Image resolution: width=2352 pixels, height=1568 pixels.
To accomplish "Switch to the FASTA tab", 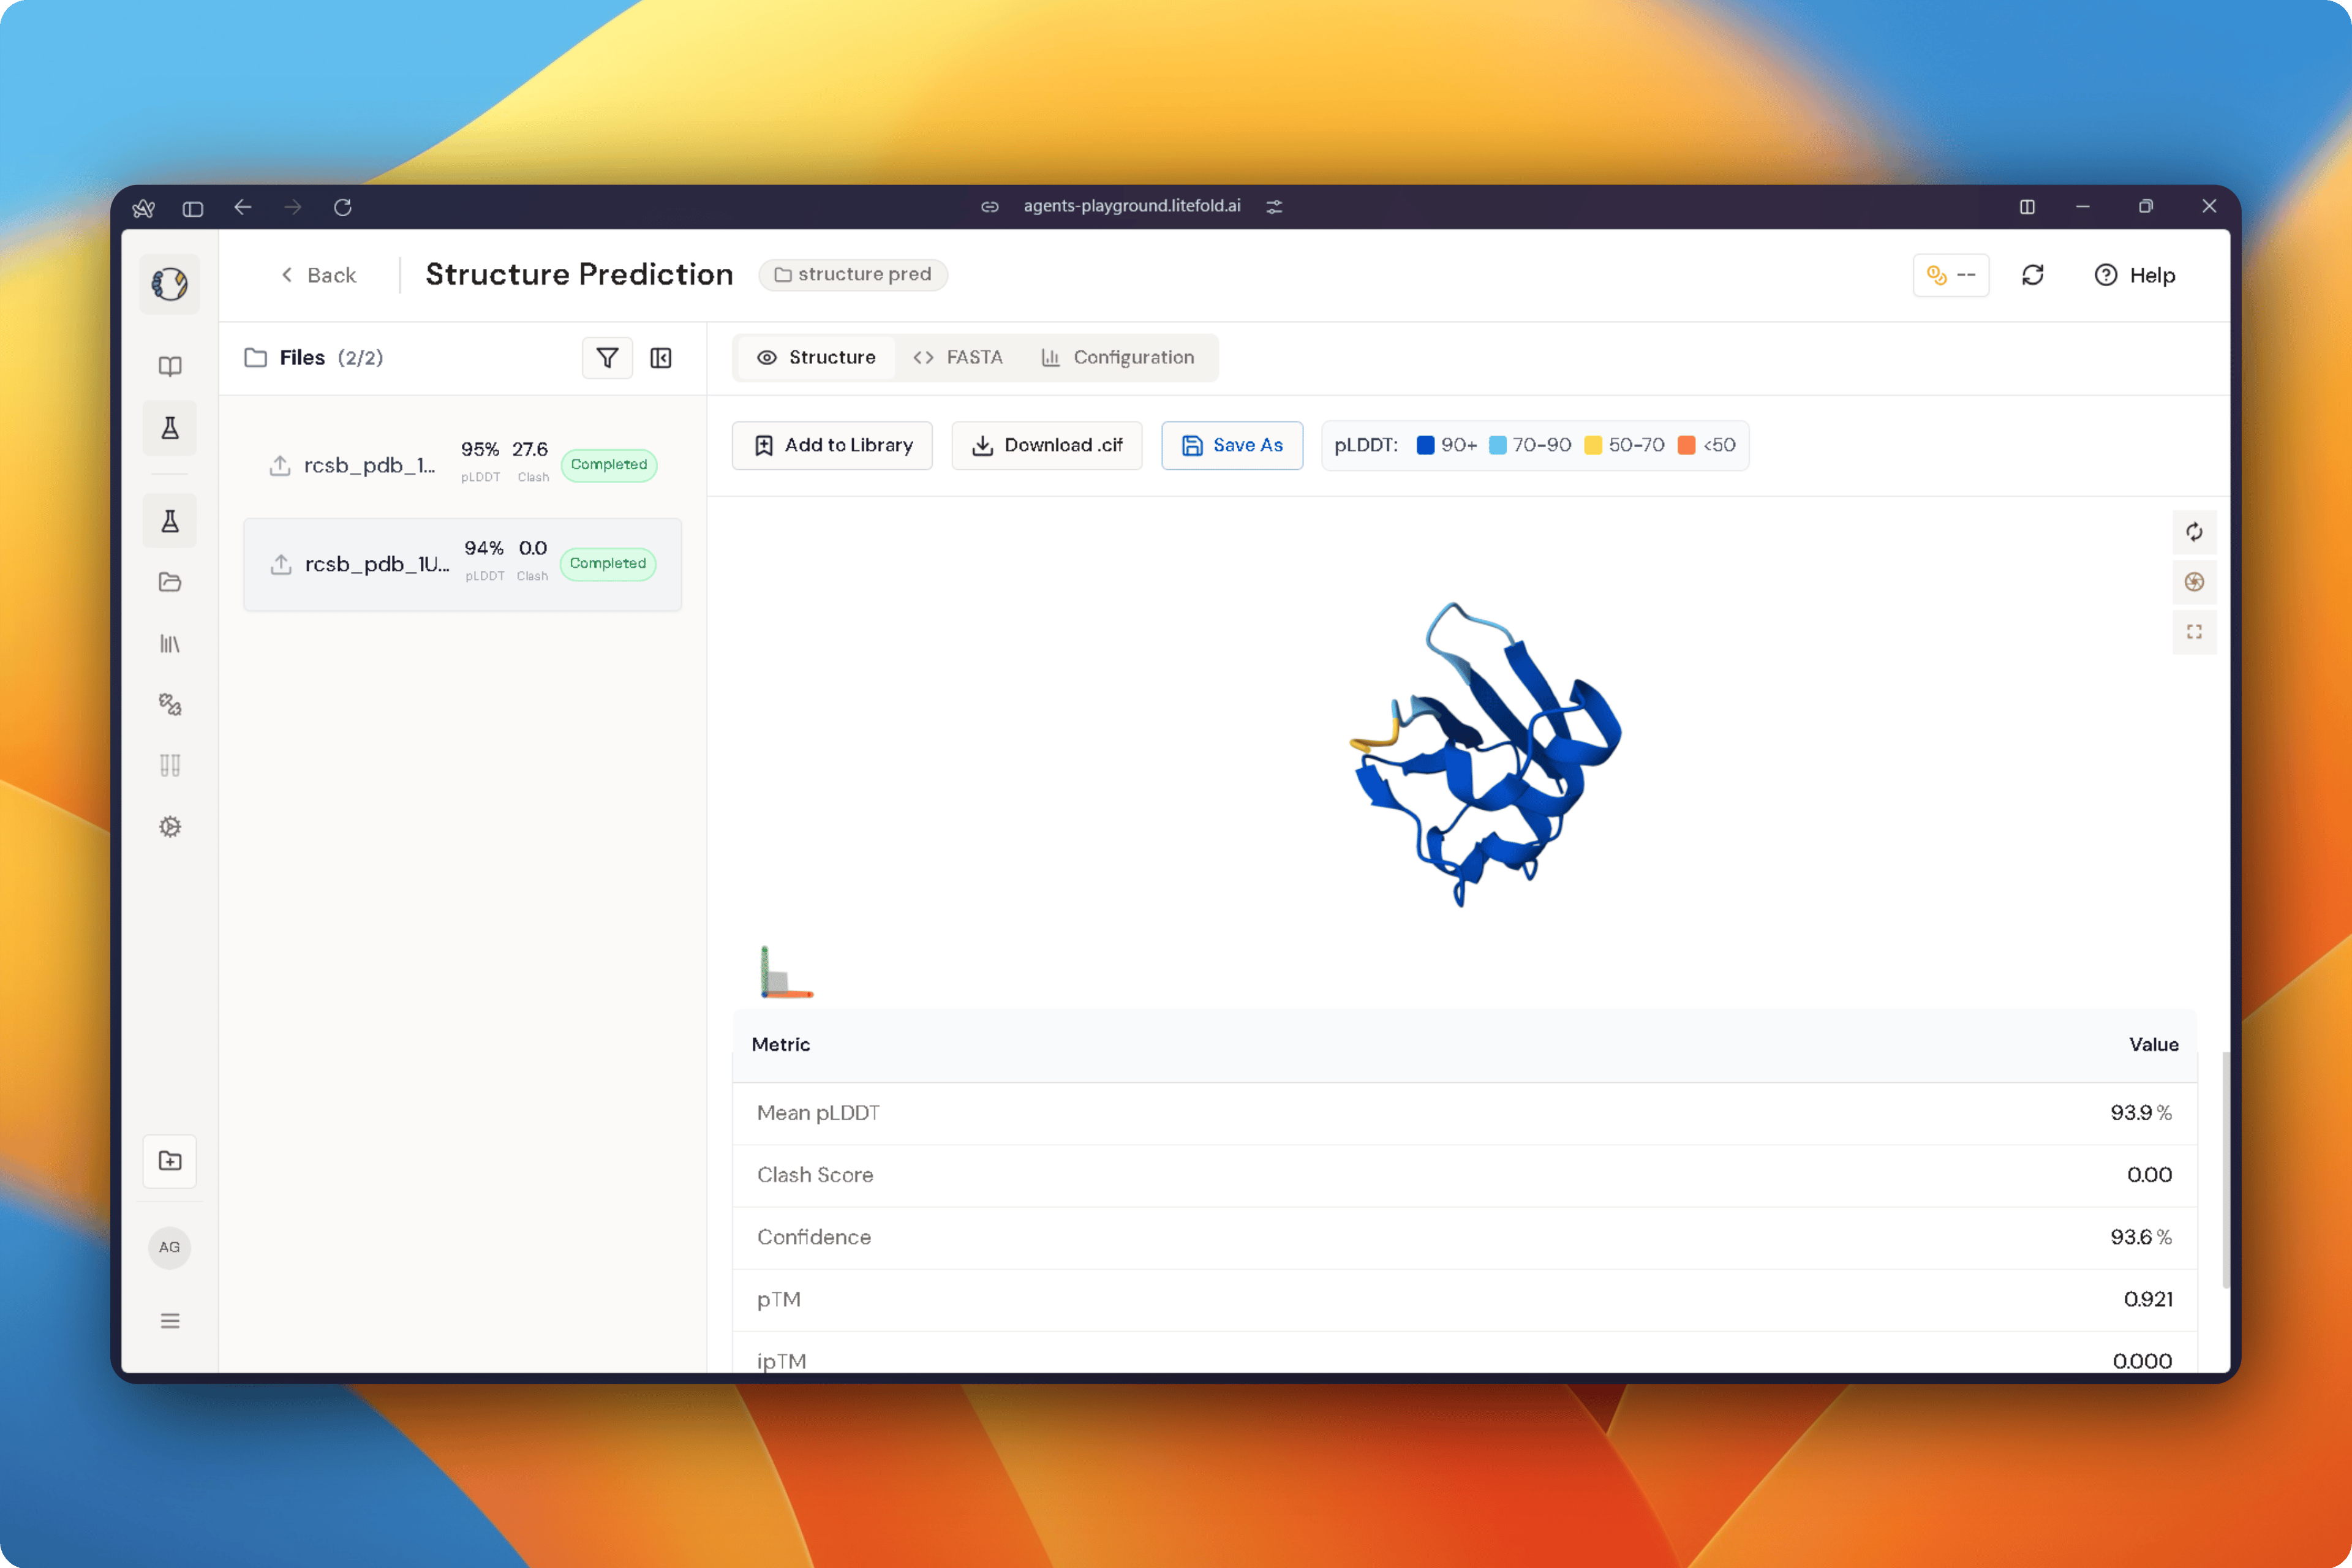I will [x=957, y=358].
